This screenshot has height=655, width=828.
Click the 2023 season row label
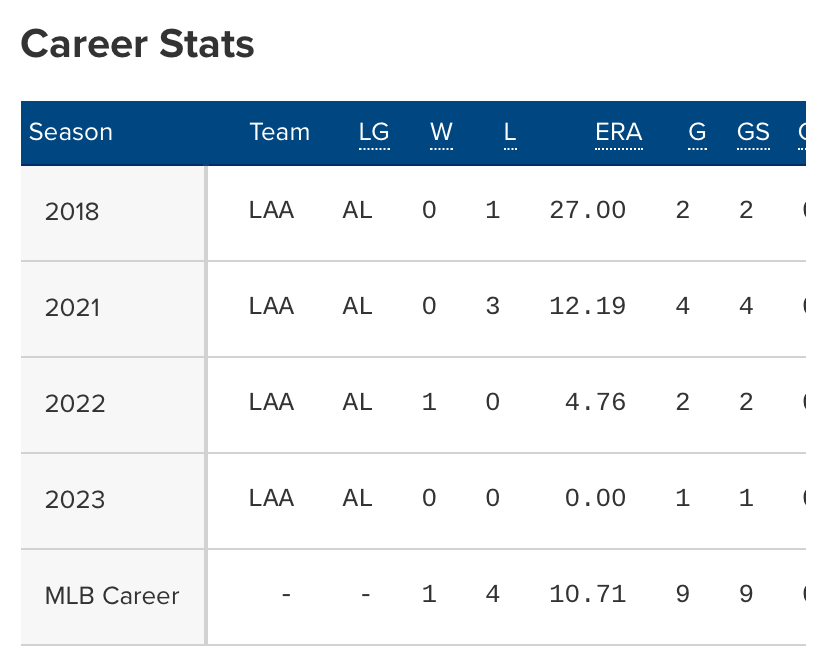74,500
